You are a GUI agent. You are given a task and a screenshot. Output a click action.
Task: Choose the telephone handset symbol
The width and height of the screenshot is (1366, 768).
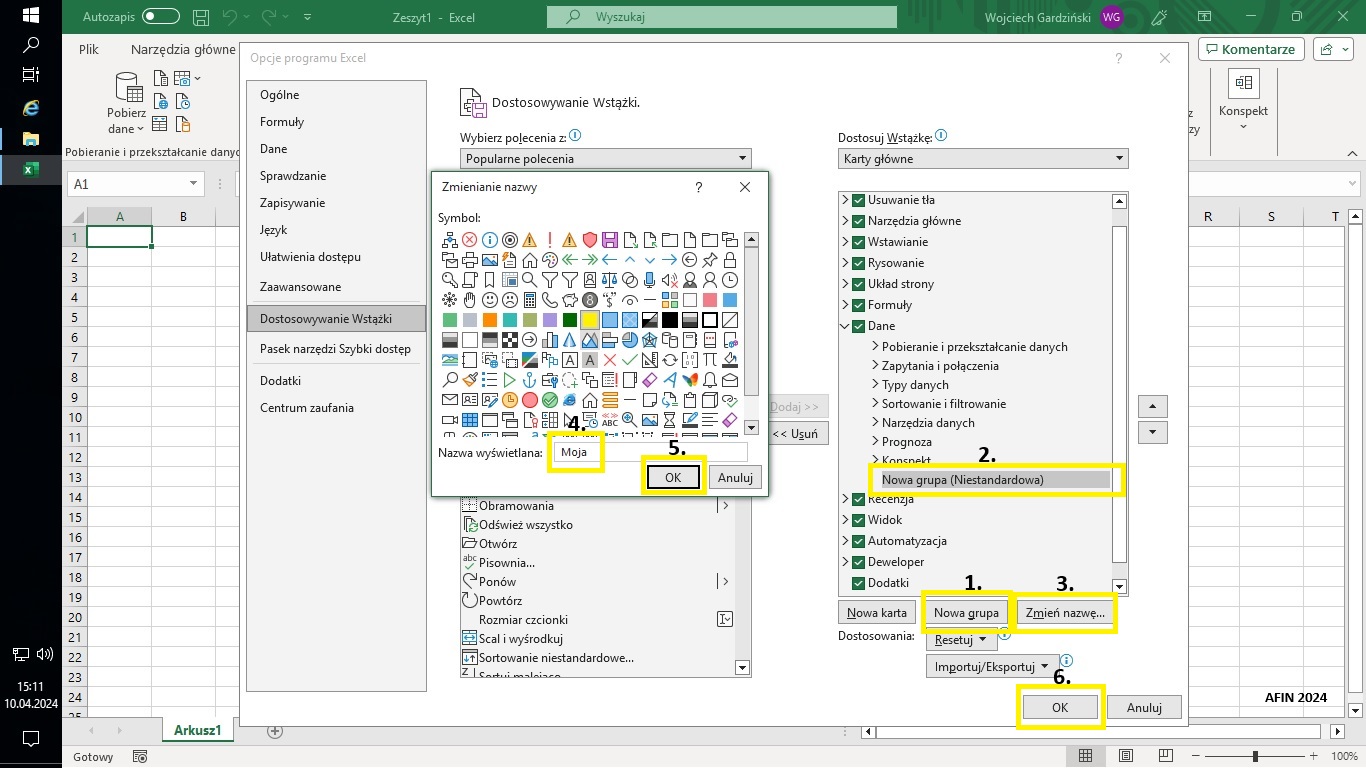(x=550, y=300)
